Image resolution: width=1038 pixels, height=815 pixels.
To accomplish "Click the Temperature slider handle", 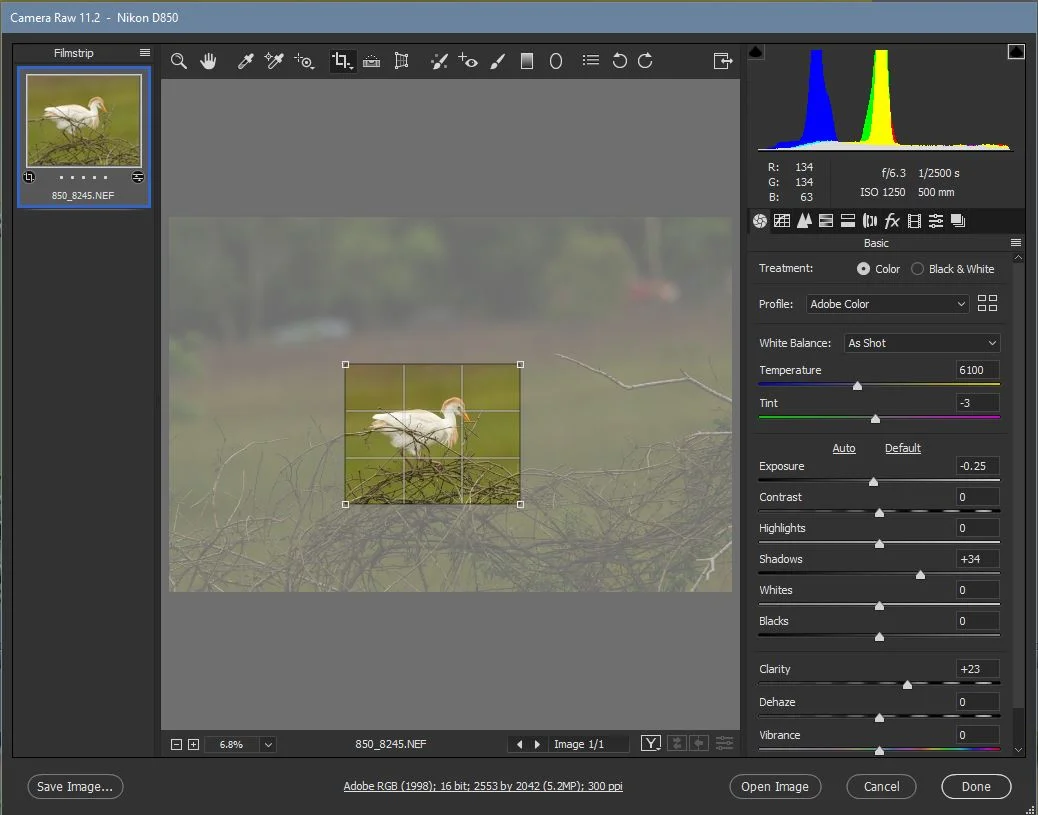I will [x=857, y=386].
